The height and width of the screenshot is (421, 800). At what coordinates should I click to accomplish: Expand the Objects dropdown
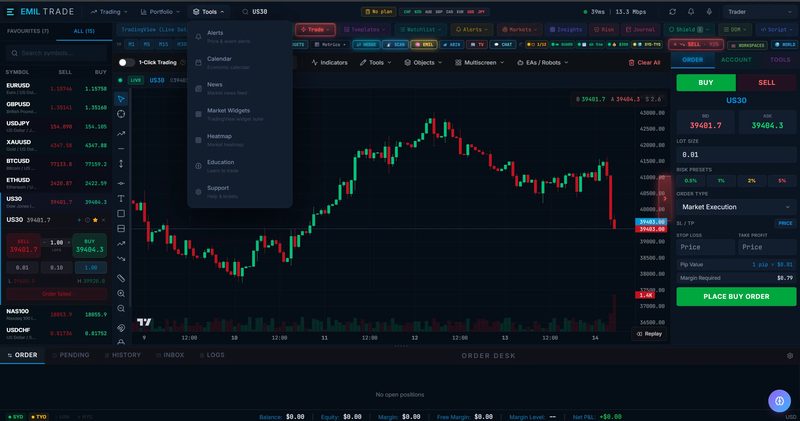point(423,62)
